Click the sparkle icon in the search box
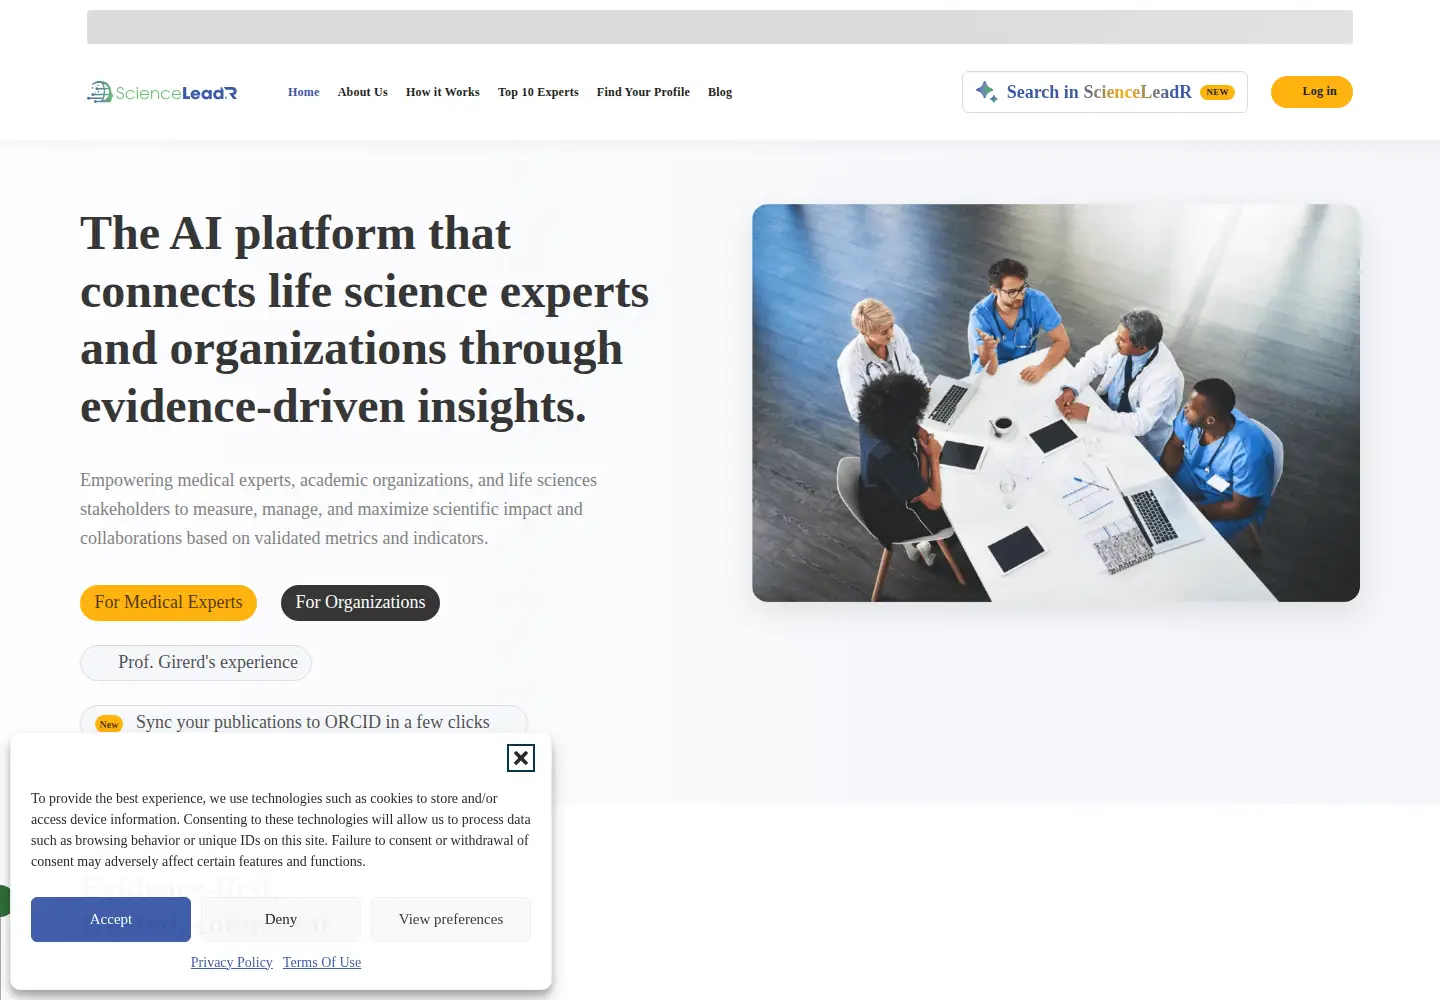Image resolution: width=1440 pixels, height=1000 pixels. point(986,91)
